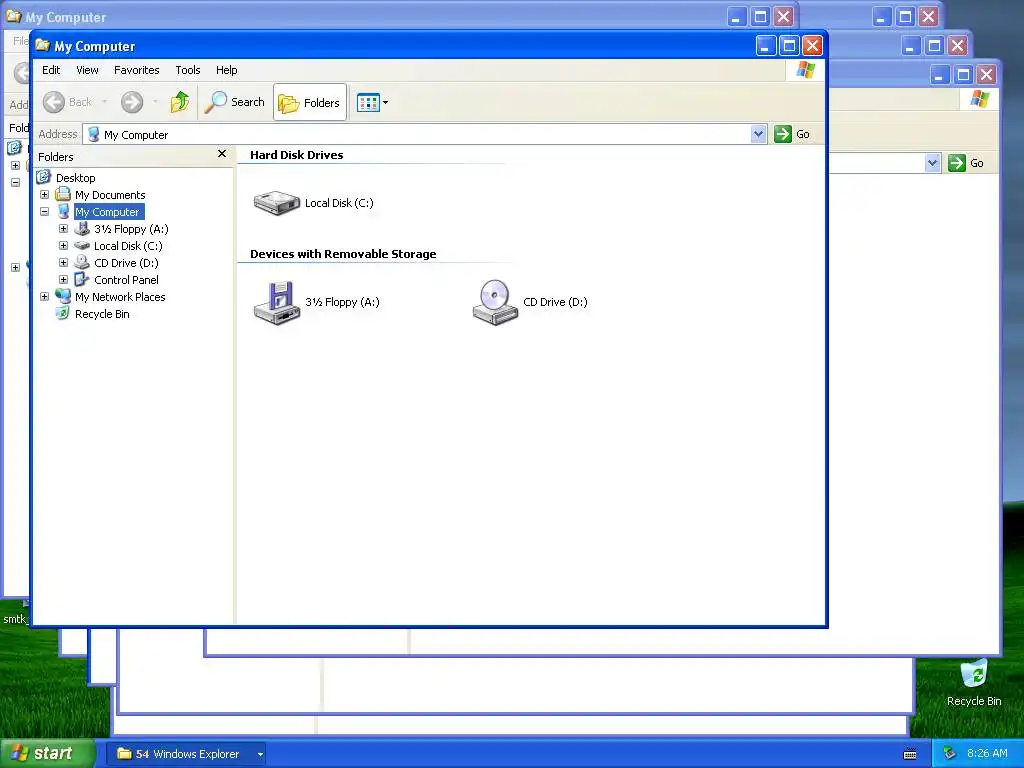Expand CD Drive (D:) tree node

coord(63,263)
